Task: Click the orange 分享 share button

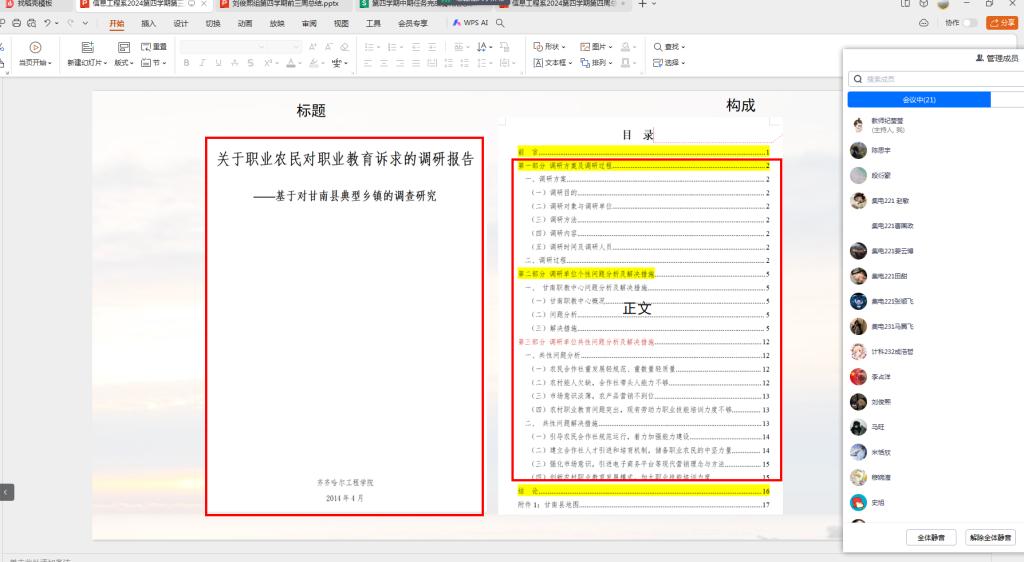Action: tap(1001, 22)
